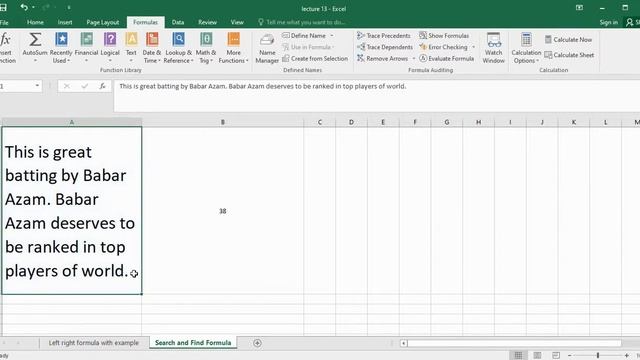Open Math & Trig functions
Image resolution: width=640 pixels, height=360 pixels.
point(206,48)
